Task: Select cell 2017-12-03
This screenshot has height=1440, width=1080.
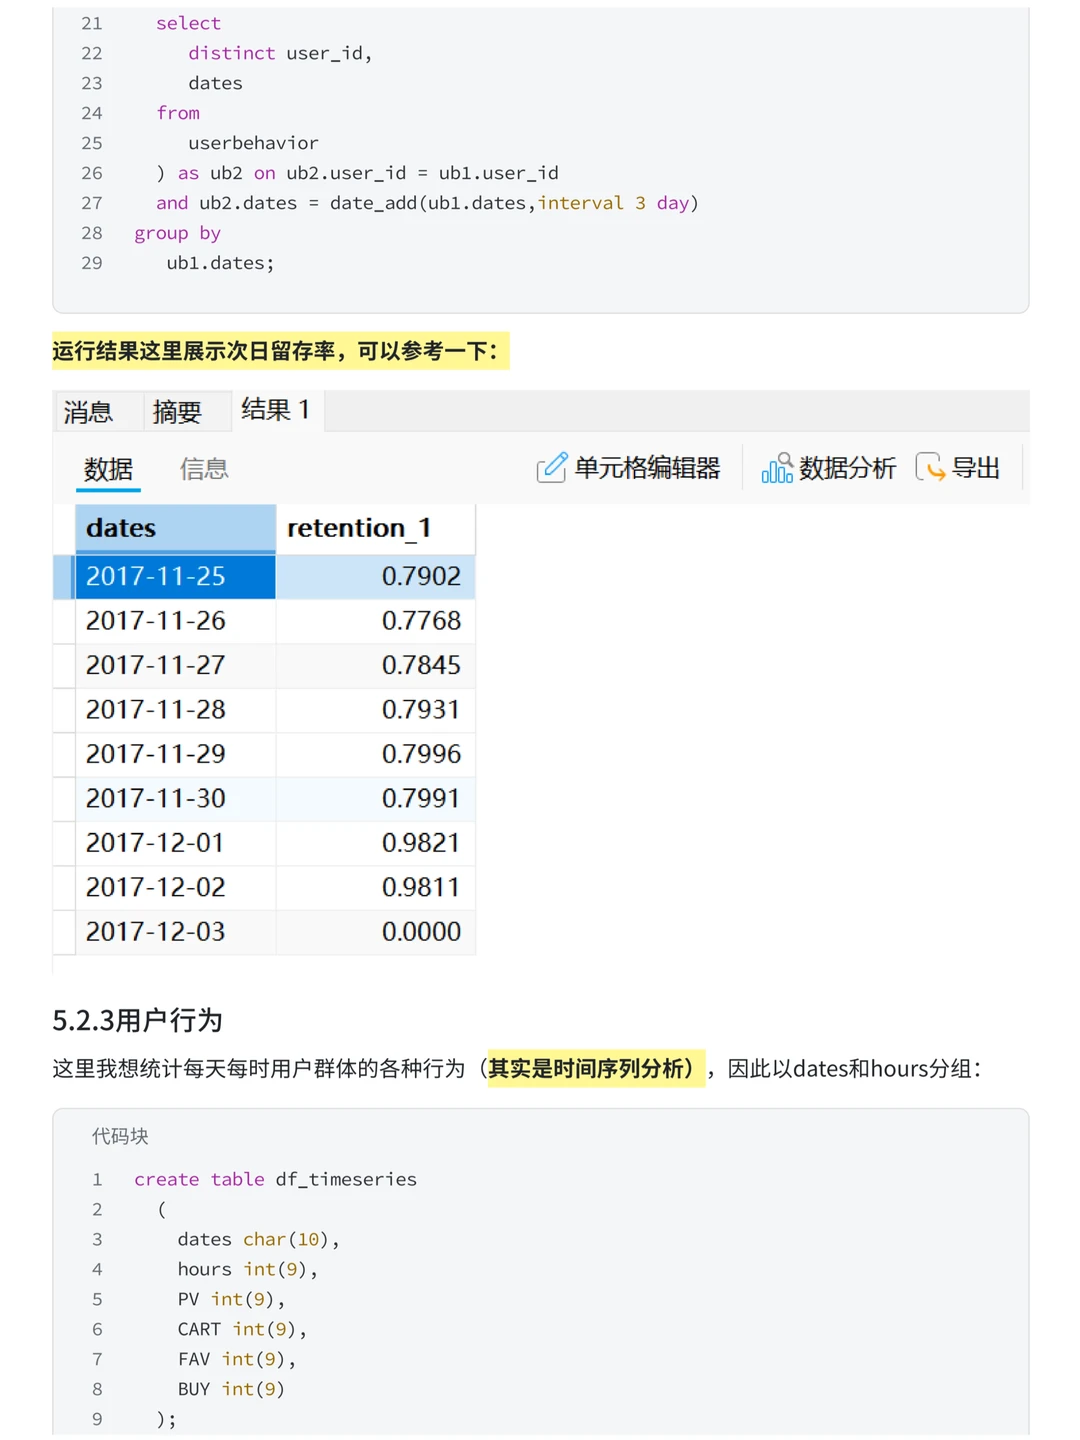Action: pyautogui.click(x=175, y=932)
